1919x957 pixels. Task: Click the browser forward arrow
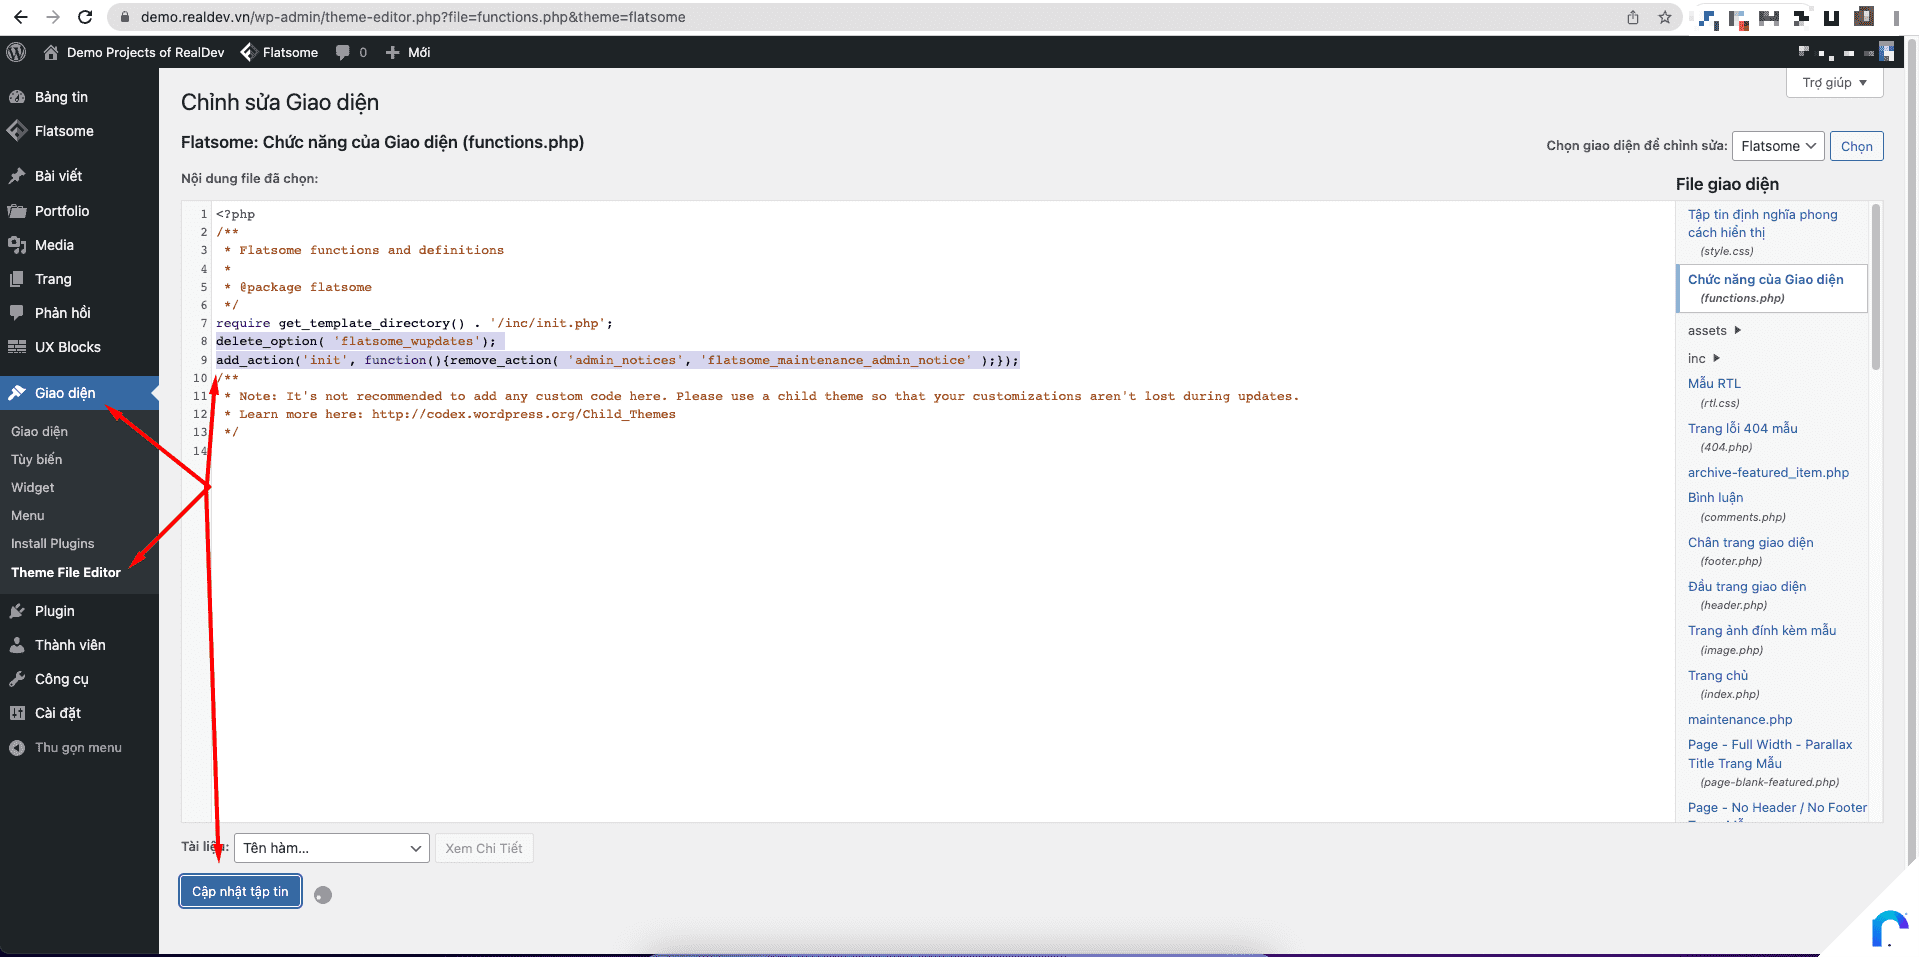[53, 17]
